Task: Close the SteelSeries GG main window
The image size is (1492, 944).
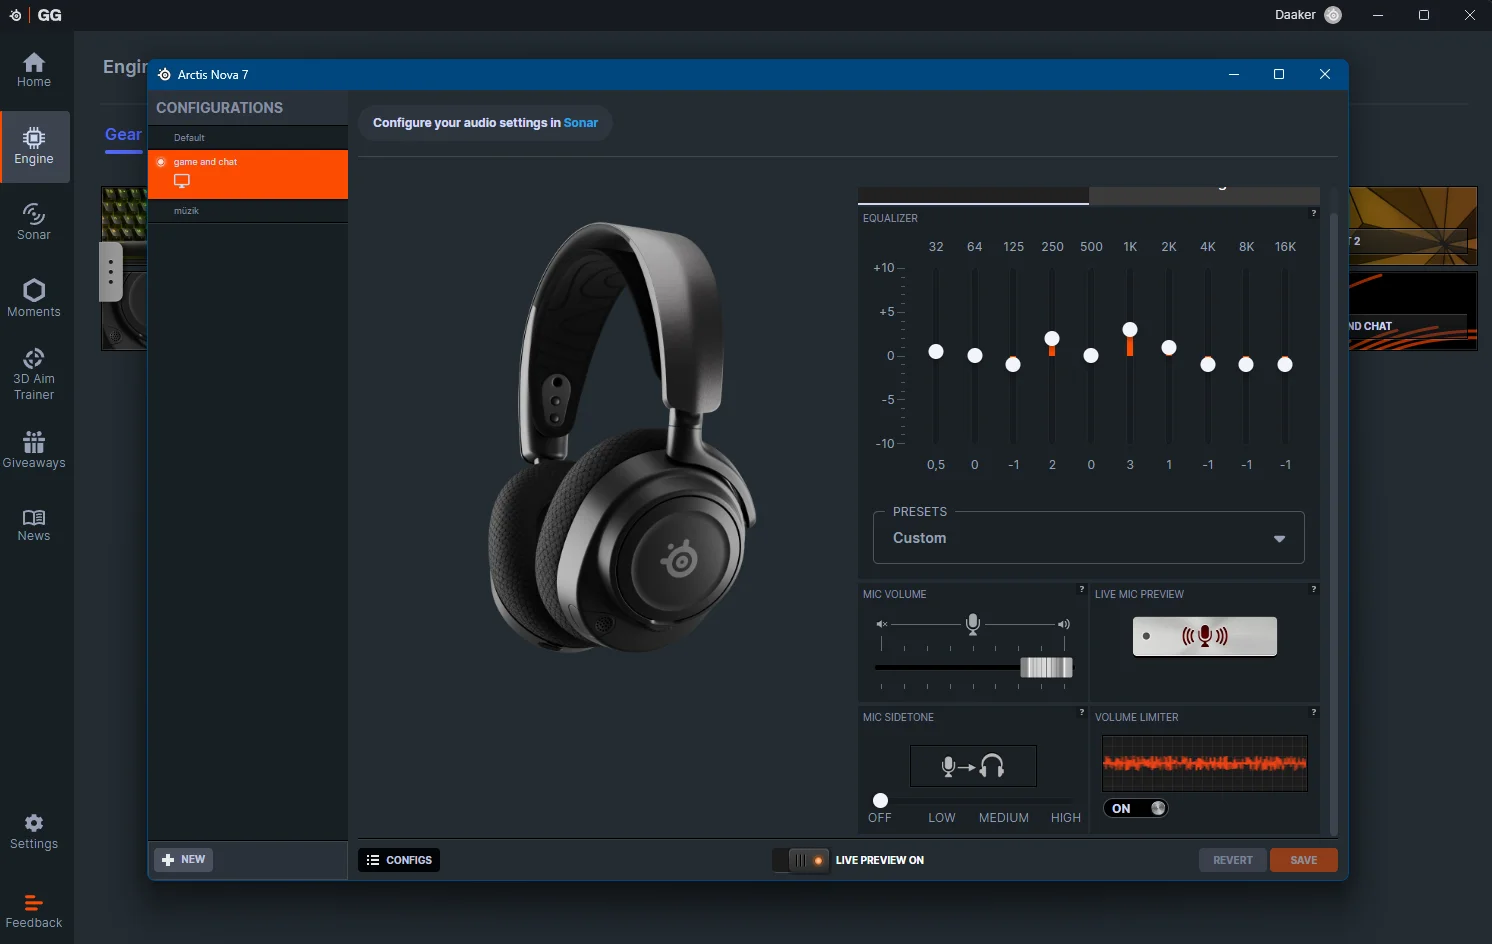Action: pyautogui.click(x=1470, y=15)
